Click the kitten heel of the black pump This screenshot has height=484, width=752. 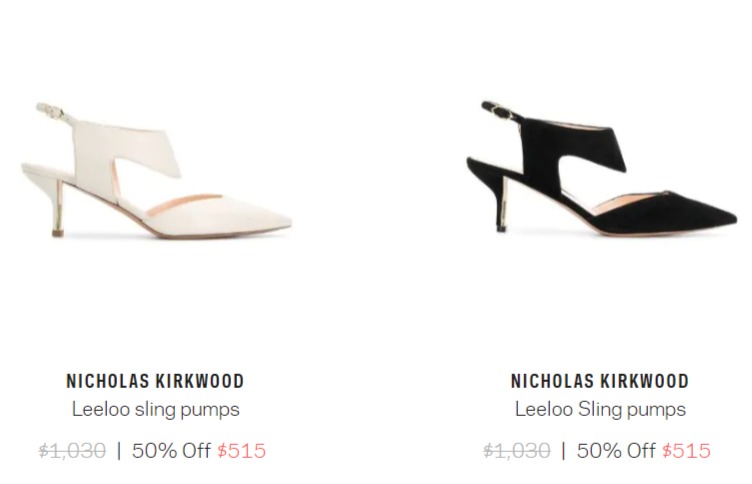(x=502, y=204)
